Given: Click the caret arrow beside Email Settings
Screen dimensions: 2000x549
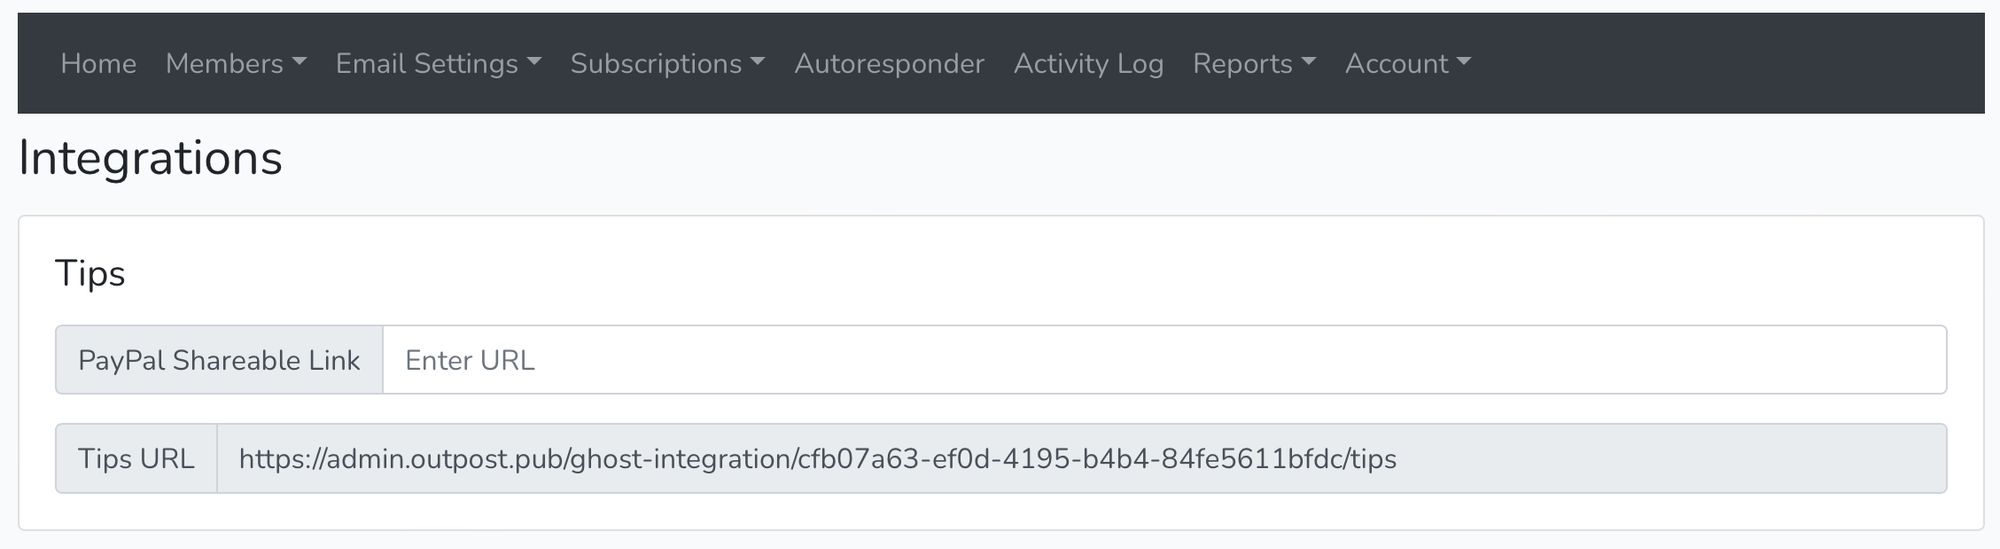Looking at the screenshot, I should point(534,62).
